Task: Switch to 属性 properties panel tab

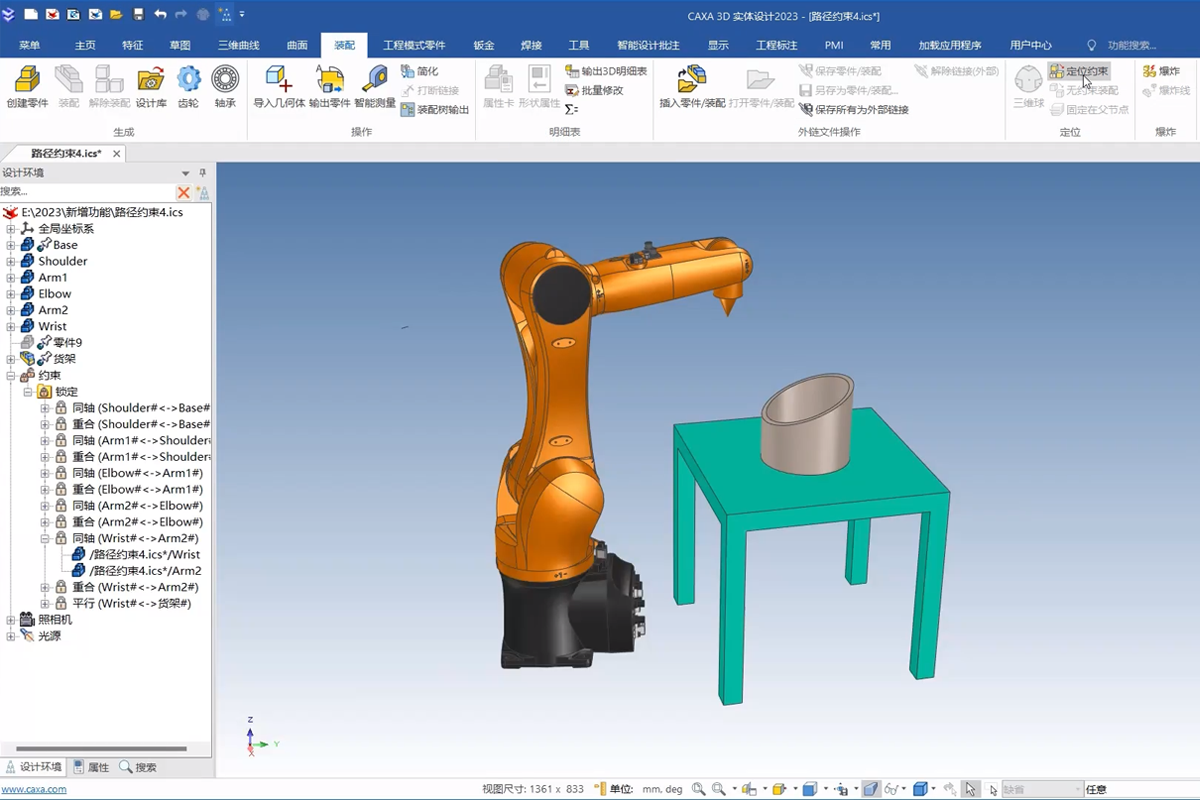Action: [91, 767]
